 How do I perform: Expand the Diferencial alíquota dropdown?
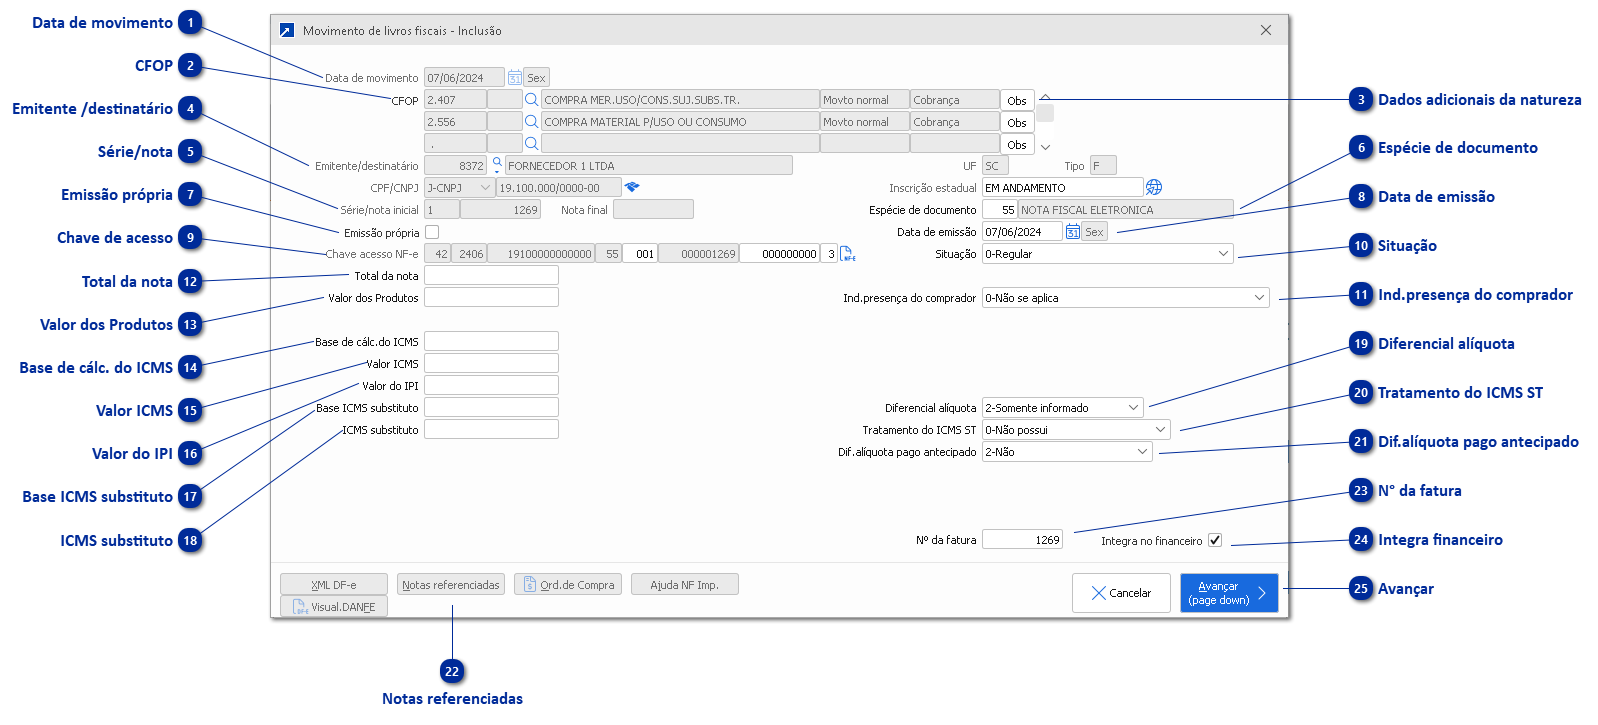pyautogui.click(x=1133, y=408)
